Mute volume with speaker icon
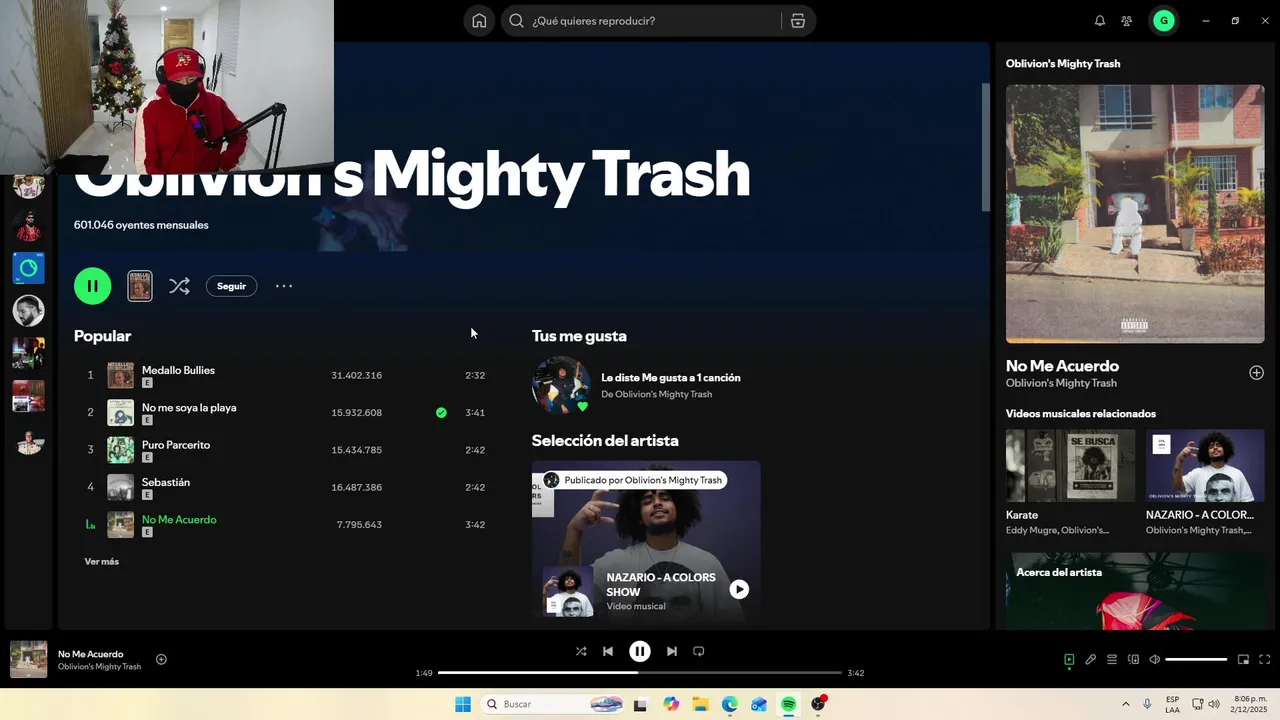Viewport: 1280px width, 720px height. [1154, 659]
